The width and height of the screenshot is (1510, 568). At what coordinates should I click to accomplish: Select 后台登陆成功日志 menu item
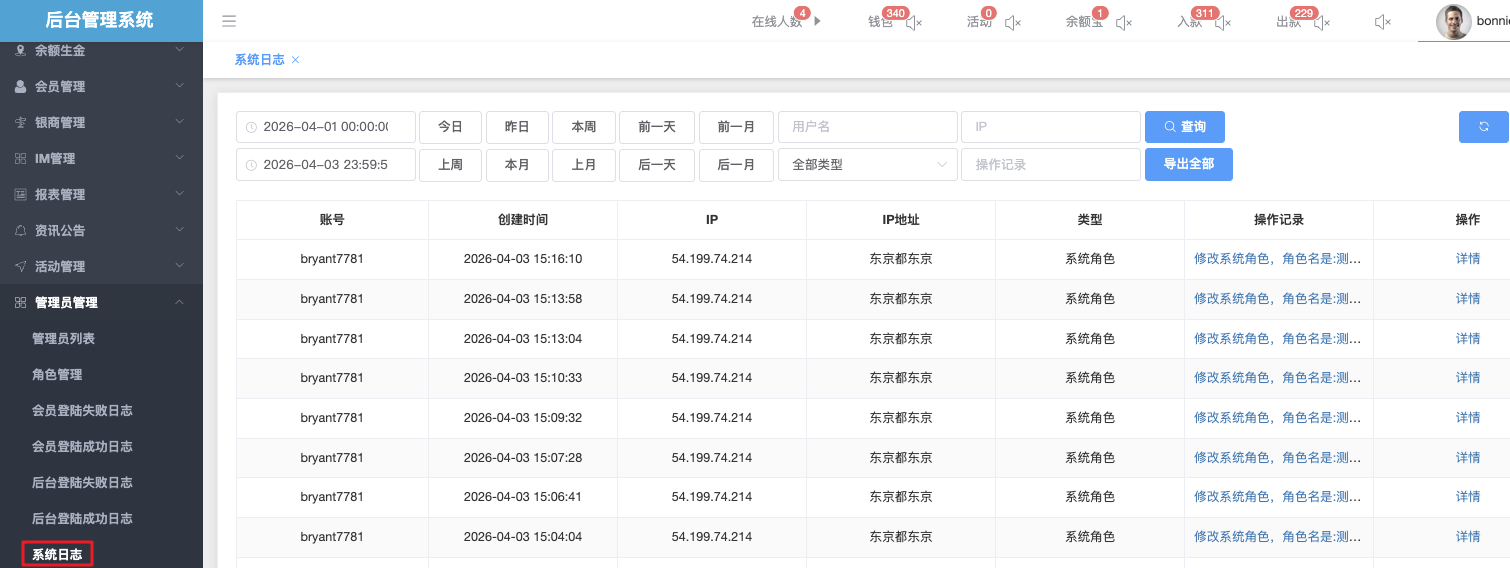(82, 519)
